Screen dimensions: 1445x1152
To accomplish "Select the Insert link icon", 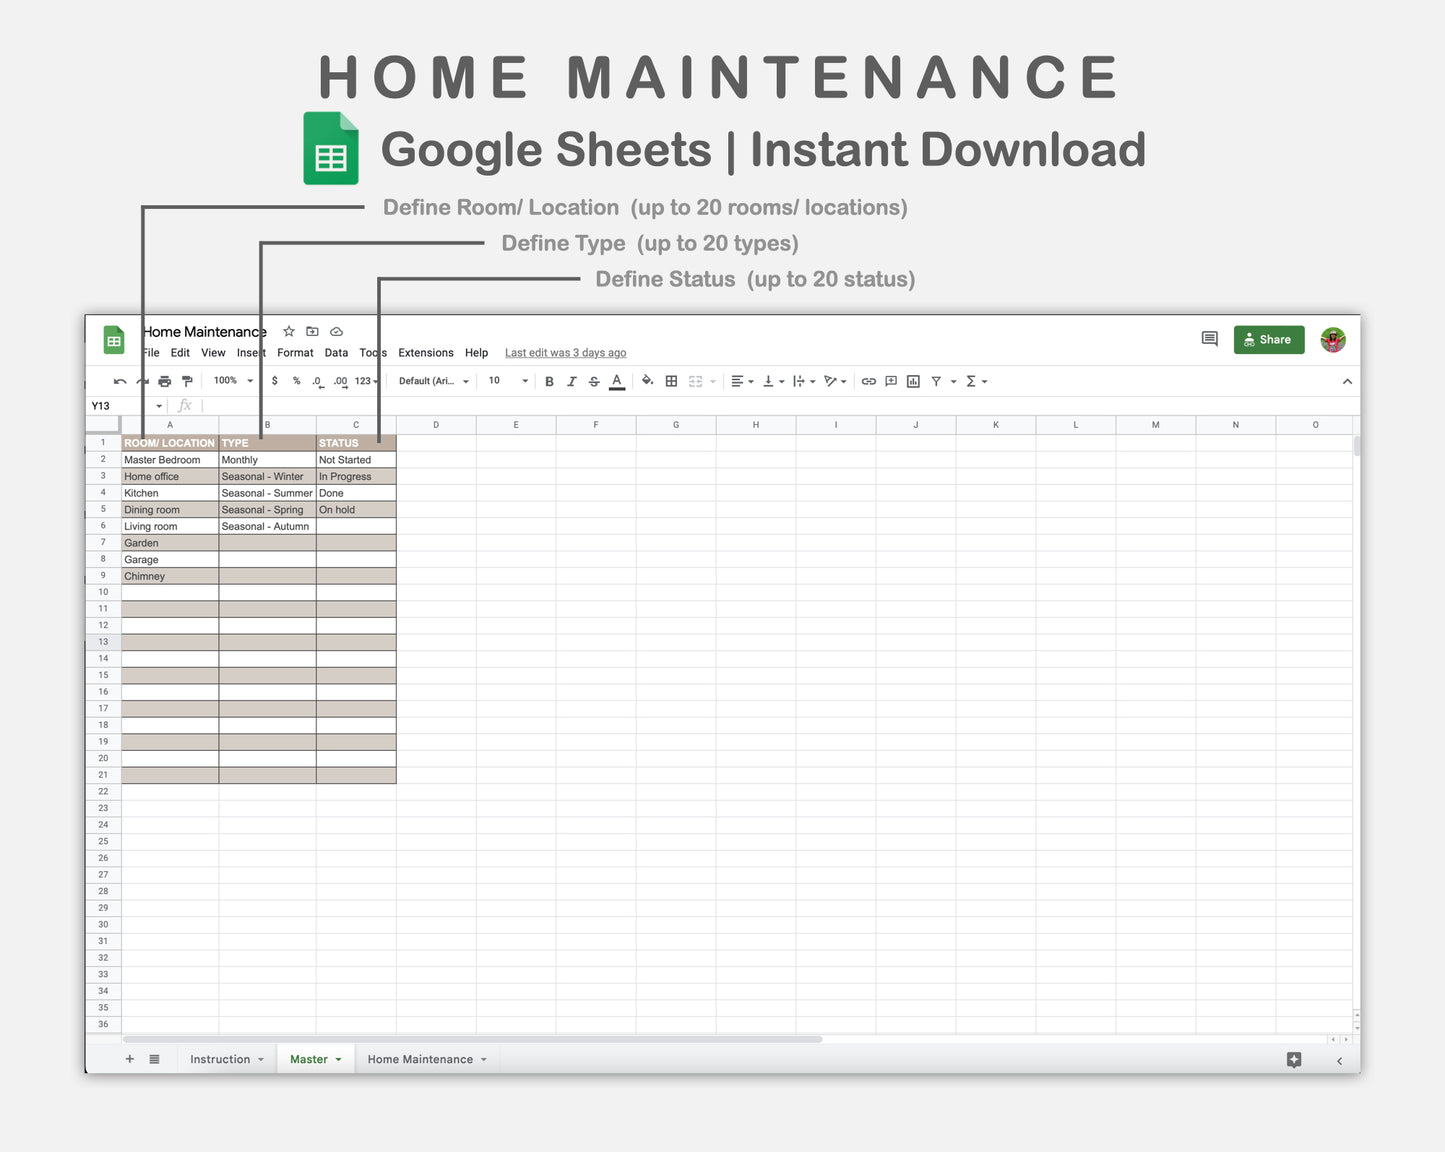I will click(x=867, y=381).
